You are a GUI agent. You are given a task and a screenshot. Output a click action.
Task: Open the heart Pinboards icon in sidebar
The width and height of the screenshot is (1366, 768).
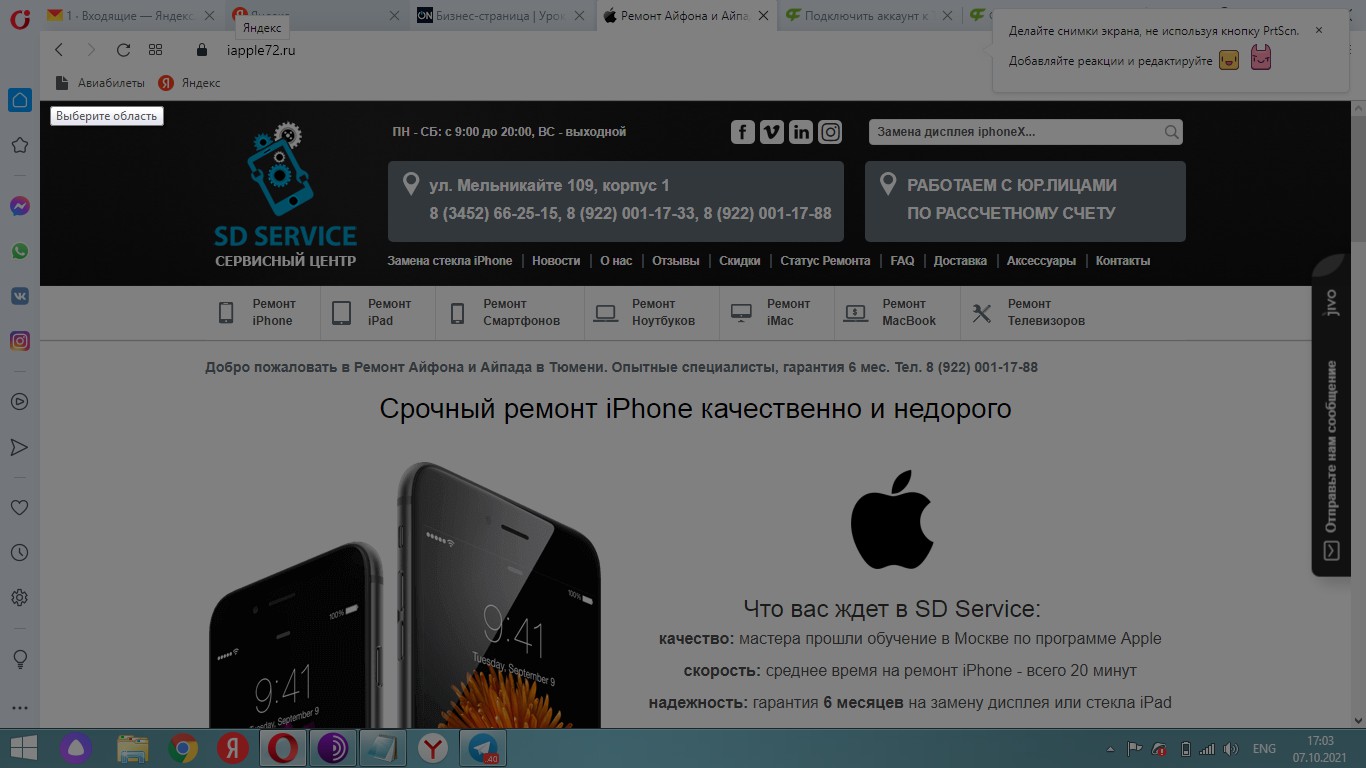click(x=19, y=508)
